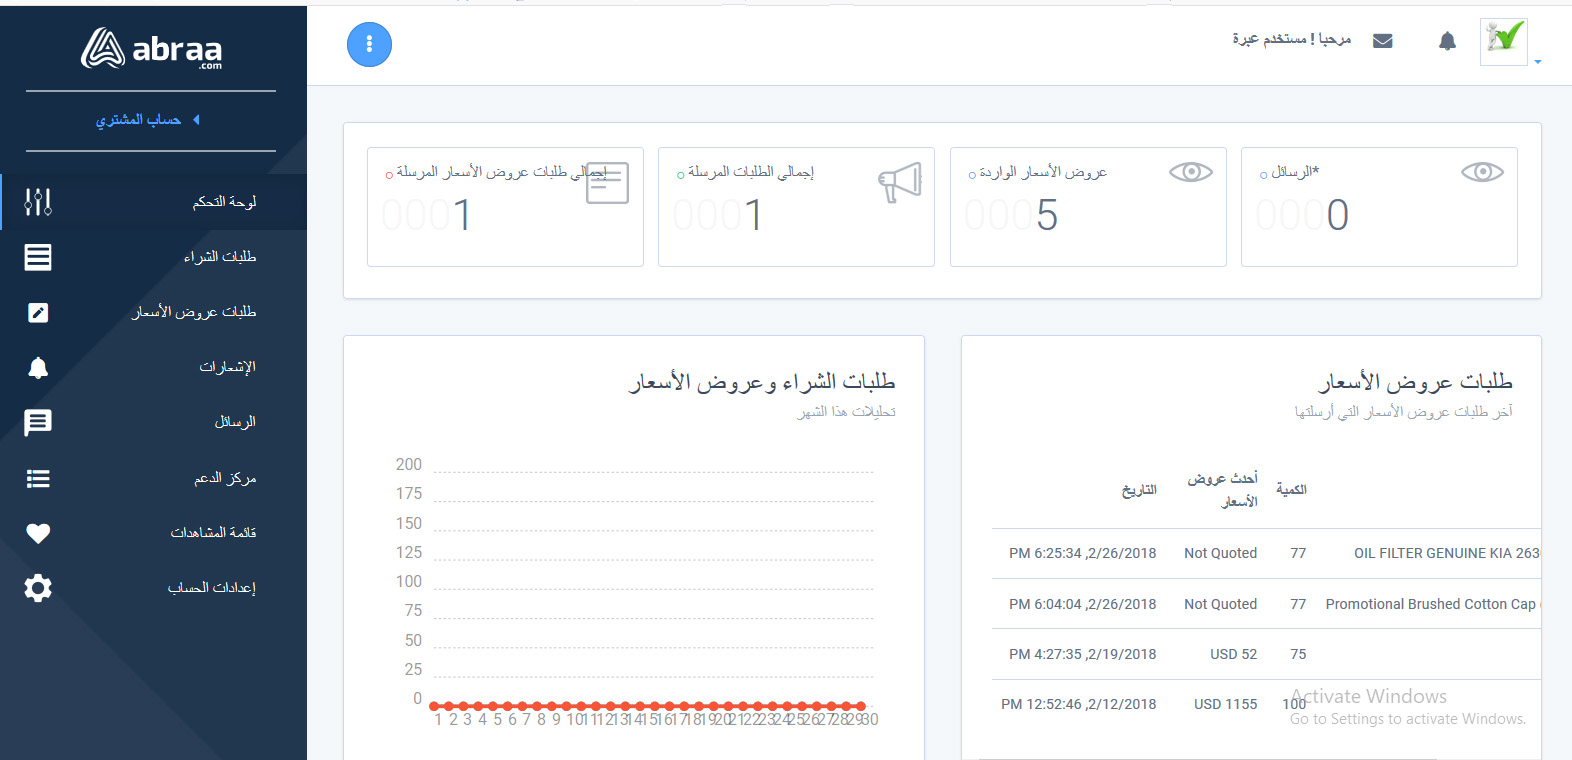
Task: Click the list icon beside طلبات الشراء
Action: pyautogui.click(x=38, y=257)
